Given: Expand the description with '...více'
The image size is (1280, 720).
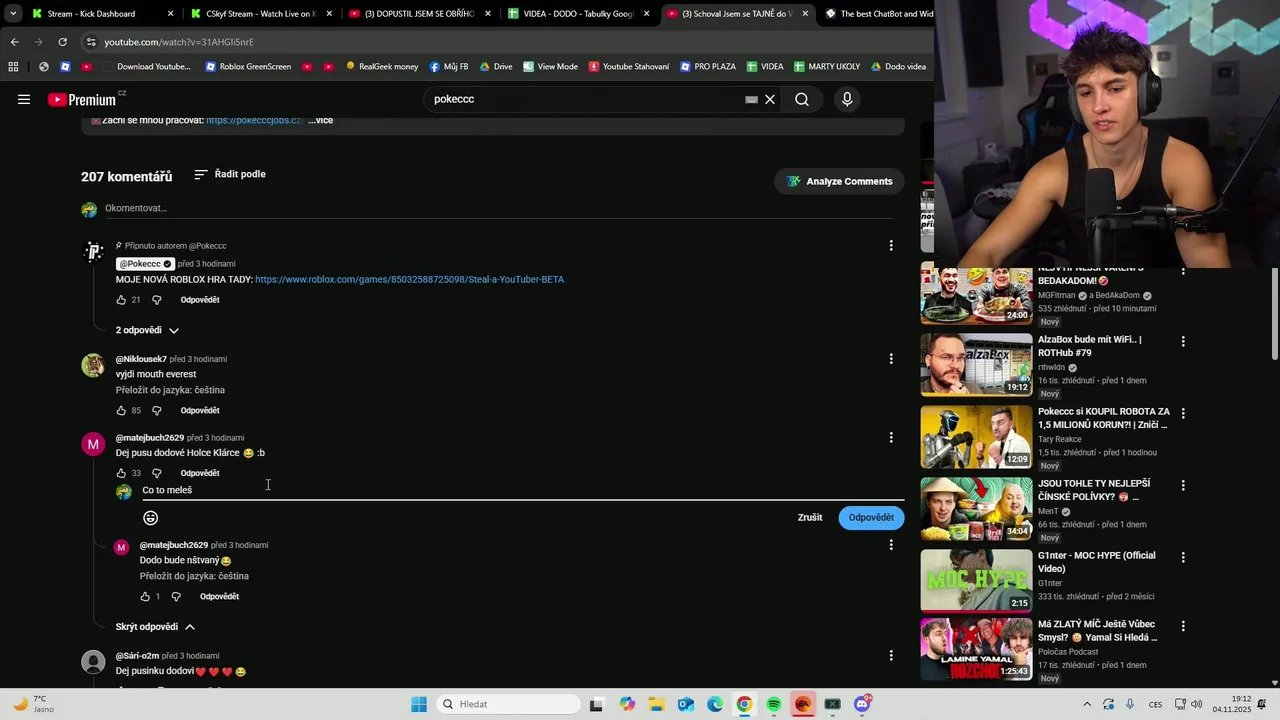Looking at the screenshot, I should coord(320,120).
